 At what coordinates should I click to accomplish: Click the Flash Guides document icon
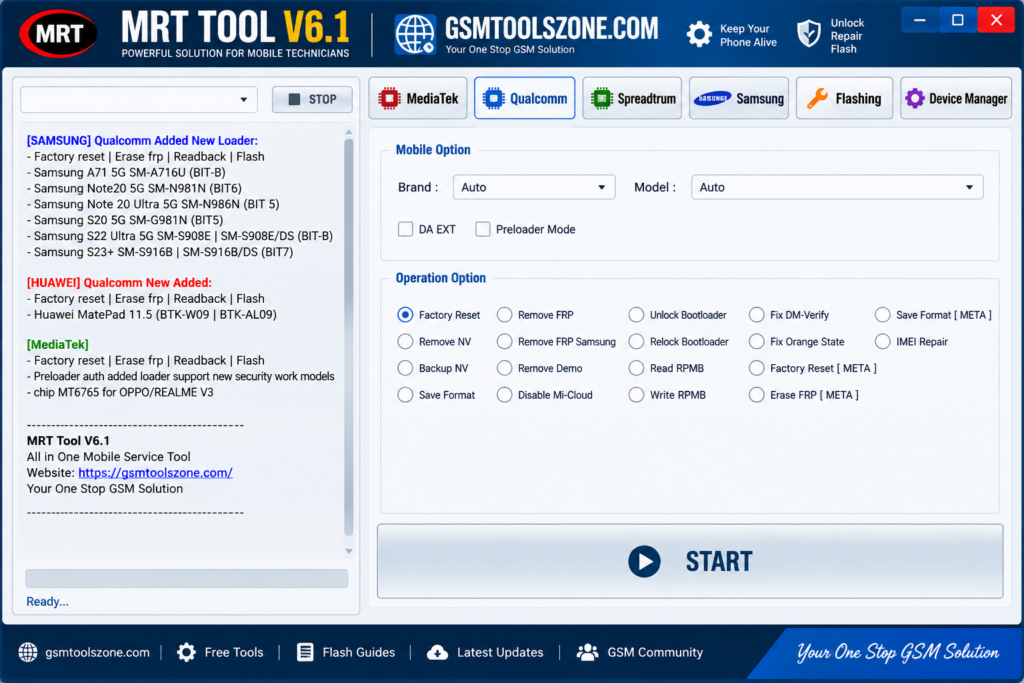[x=305, y=652]
